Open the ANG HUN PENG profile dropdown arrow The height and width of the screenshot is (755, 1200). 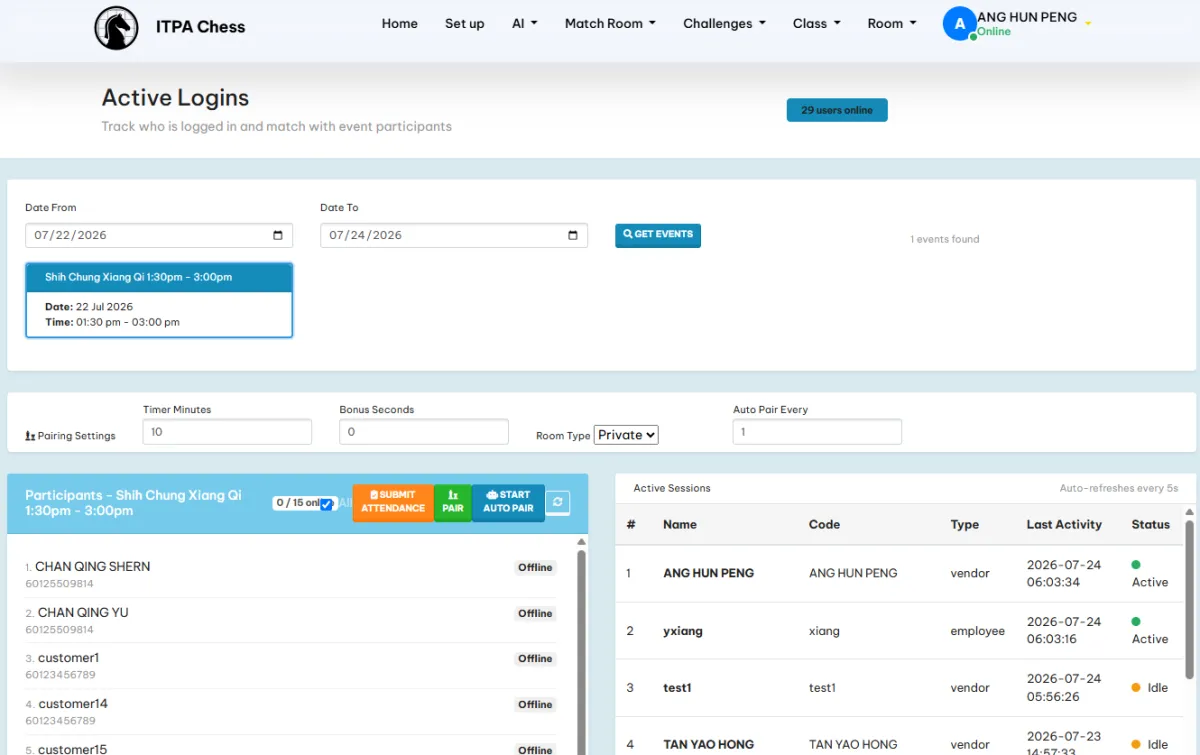click(1088, 24)
